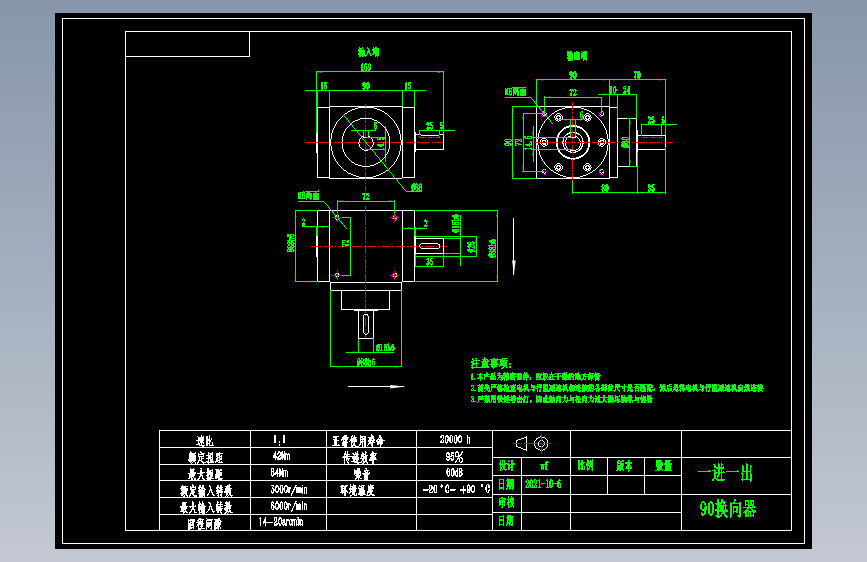Select the drawing name "90换向器"

click(x=728, y=509)
